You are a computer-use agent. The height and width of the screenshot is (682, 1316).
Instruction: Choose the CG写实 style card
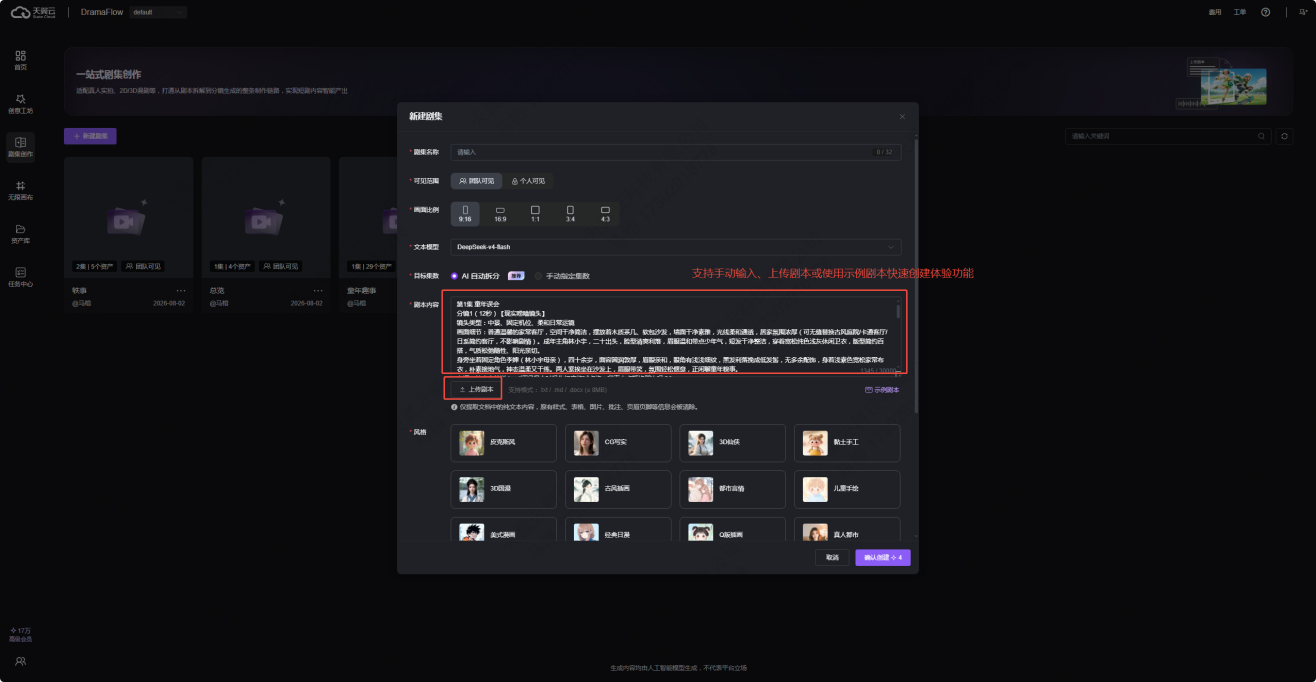(x=618, y=443)
